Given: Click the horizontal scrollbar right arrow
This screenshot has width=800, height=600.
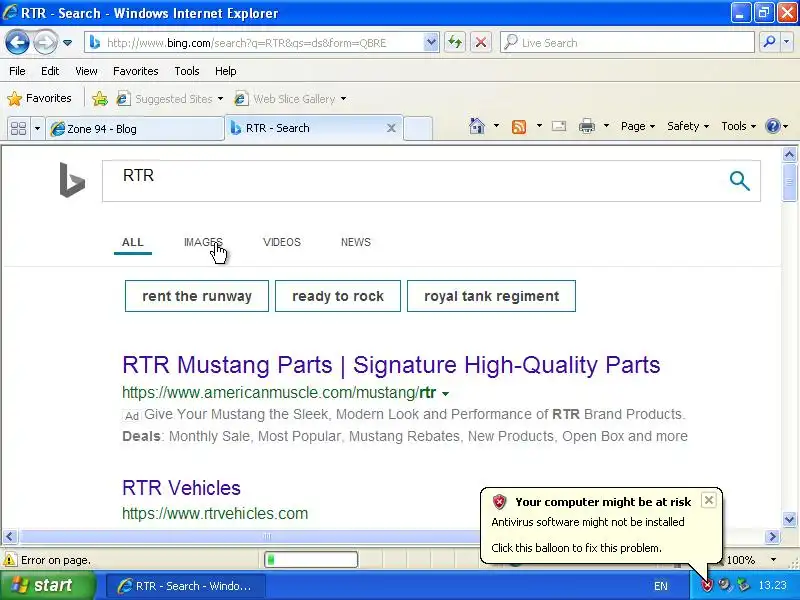Looking at the screenshot, I should [772, 536].
